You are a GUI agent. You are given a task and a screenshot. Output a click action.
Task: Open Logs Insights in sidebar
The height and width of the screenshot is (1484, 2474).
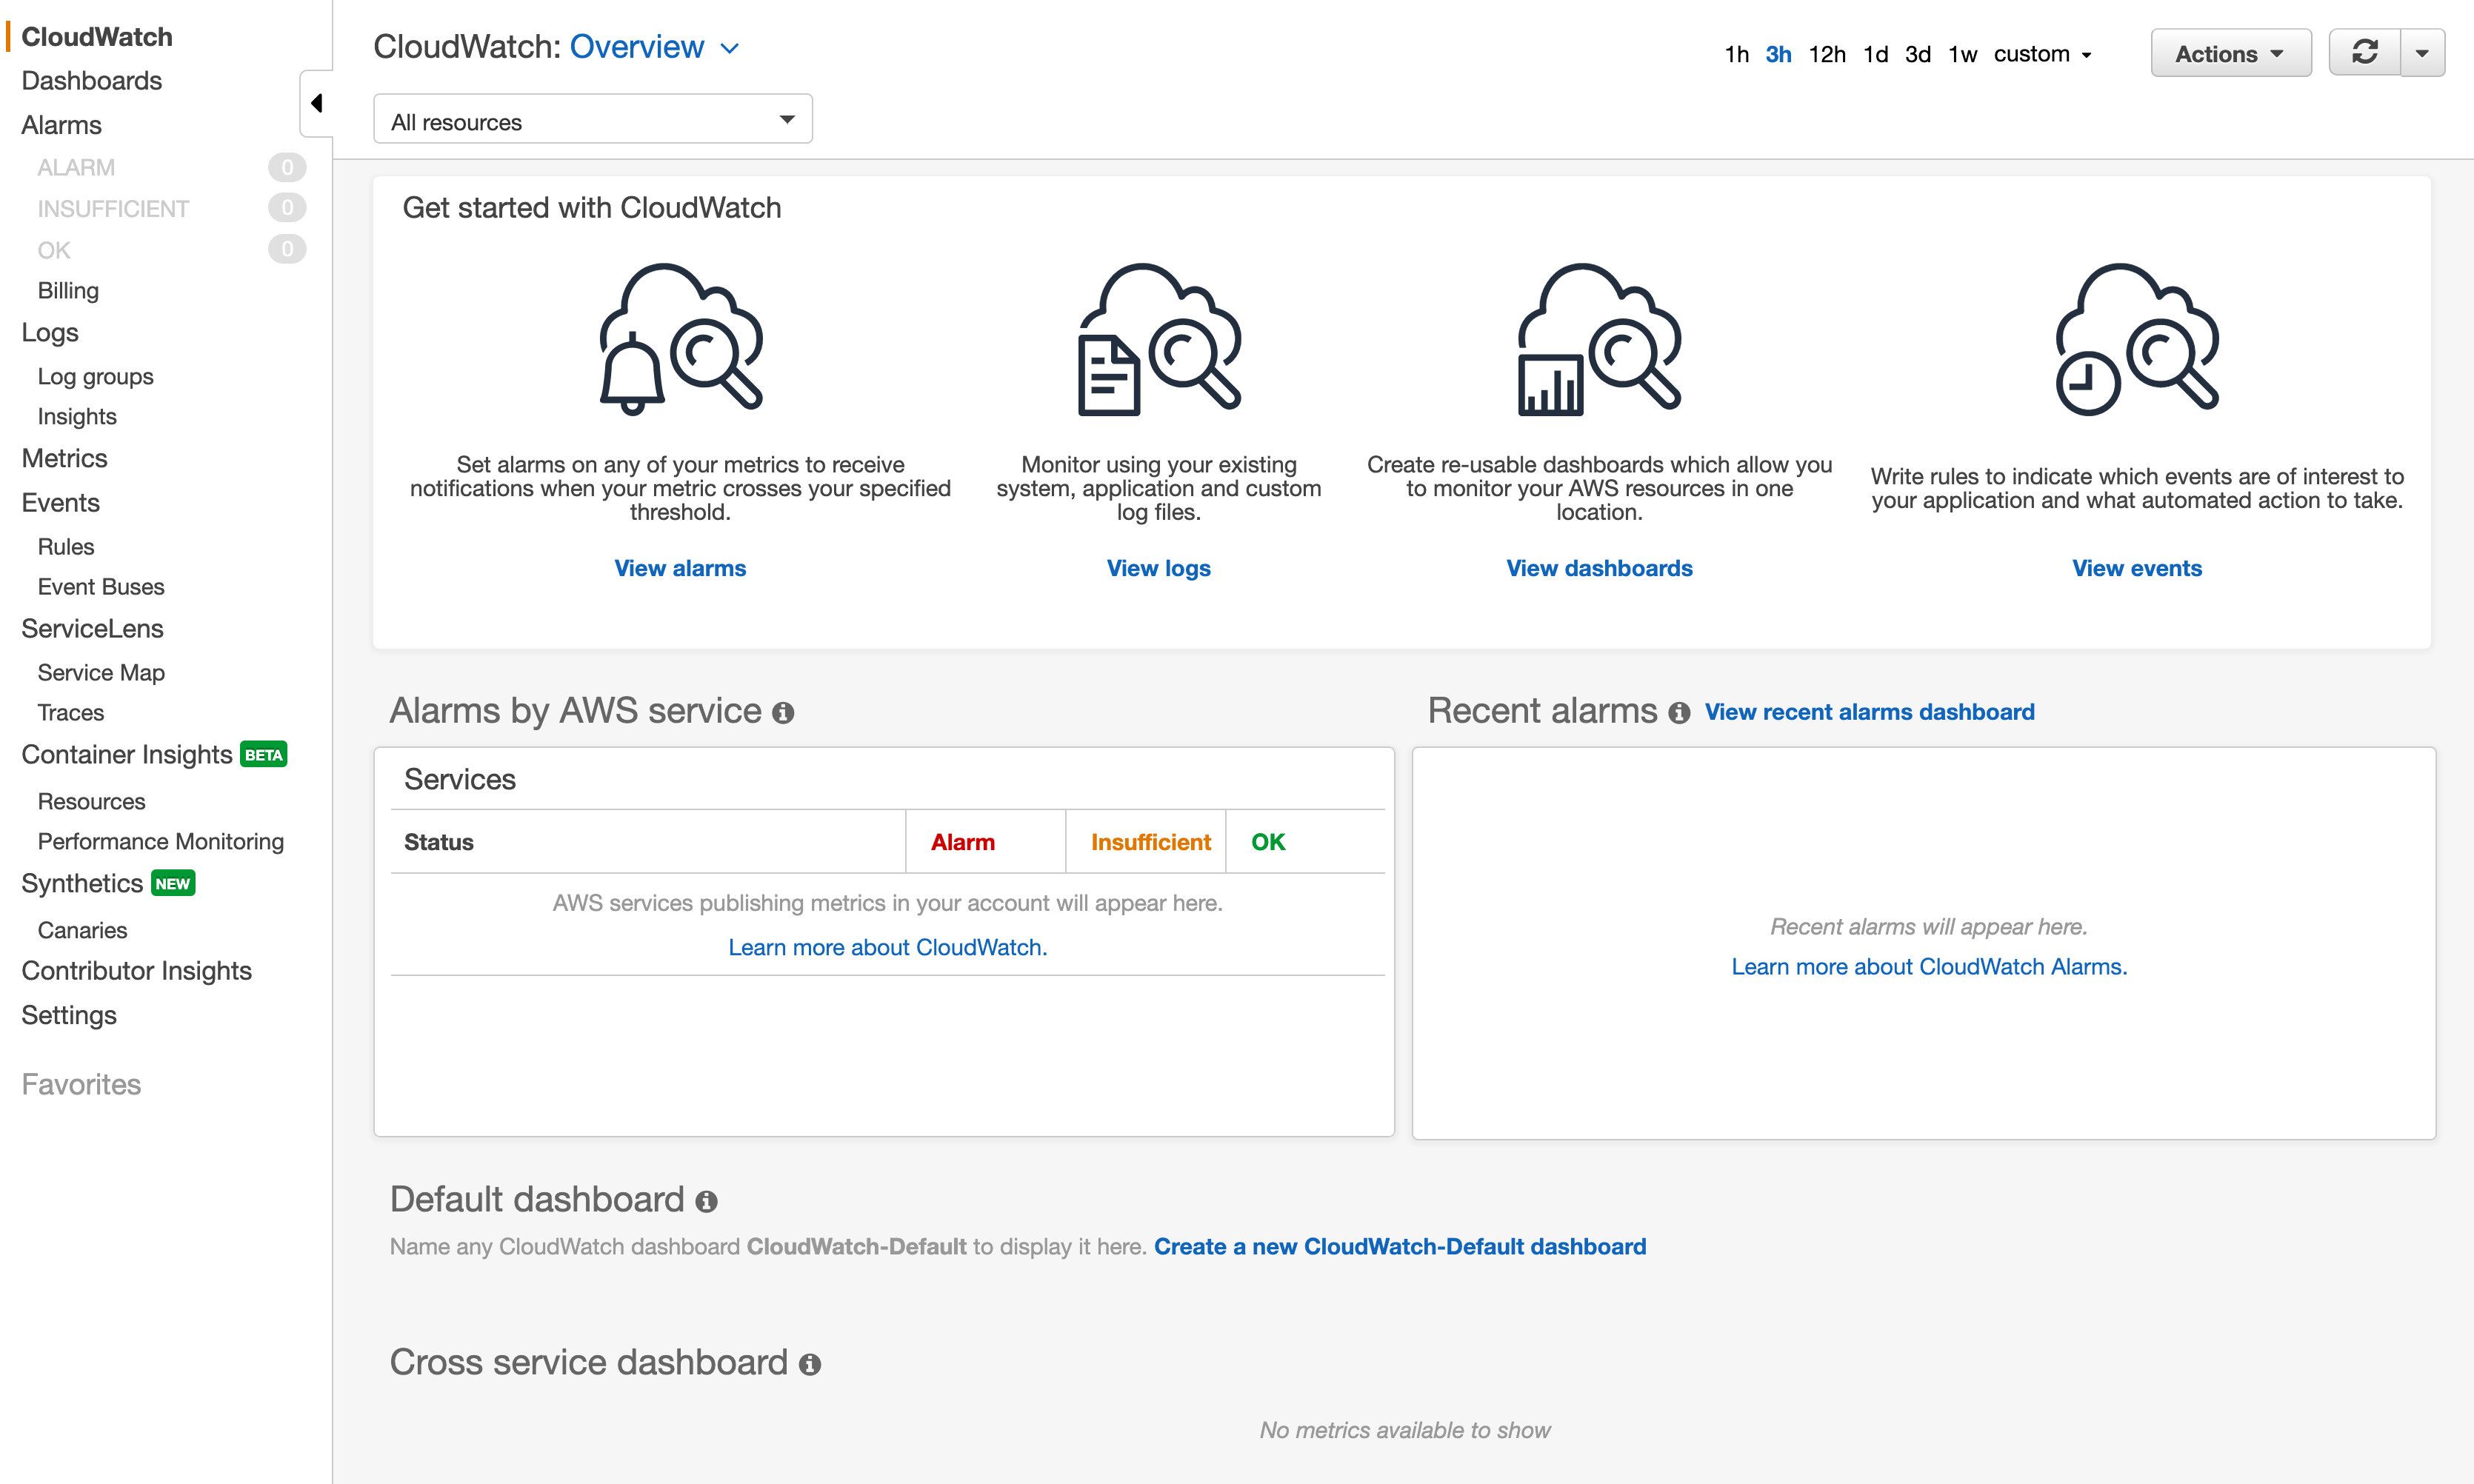pyautogui.click(x=77, y=417)
